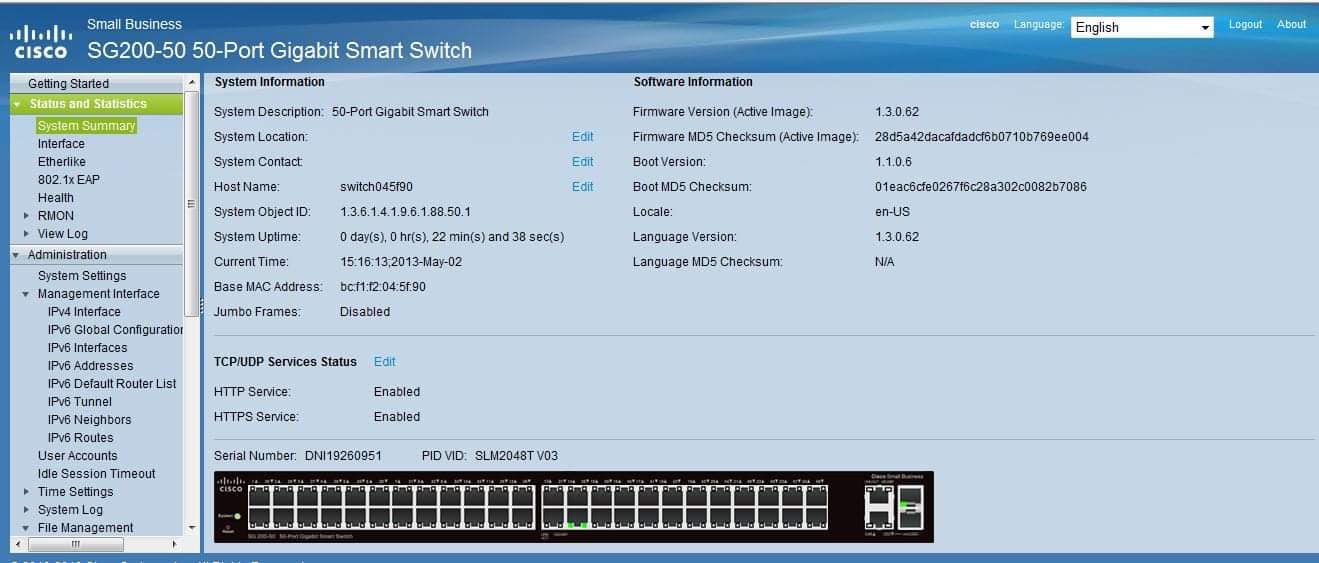Screen dimensions: 1319x563
Task: Open the IPv6 Neighbors page
Action: [x=89, y=420]
